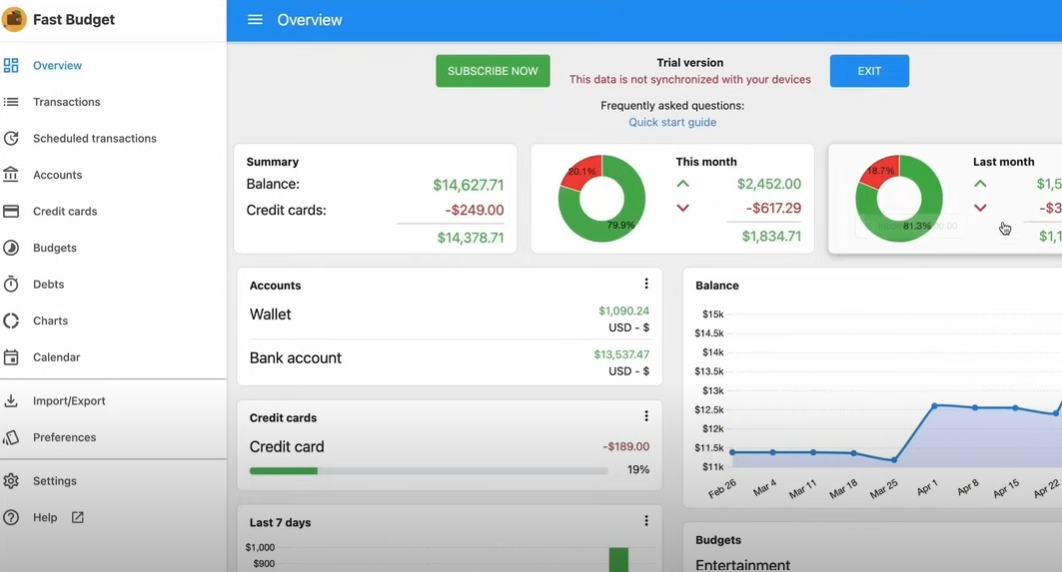Open the Wallet account row

tap(449, 318)
